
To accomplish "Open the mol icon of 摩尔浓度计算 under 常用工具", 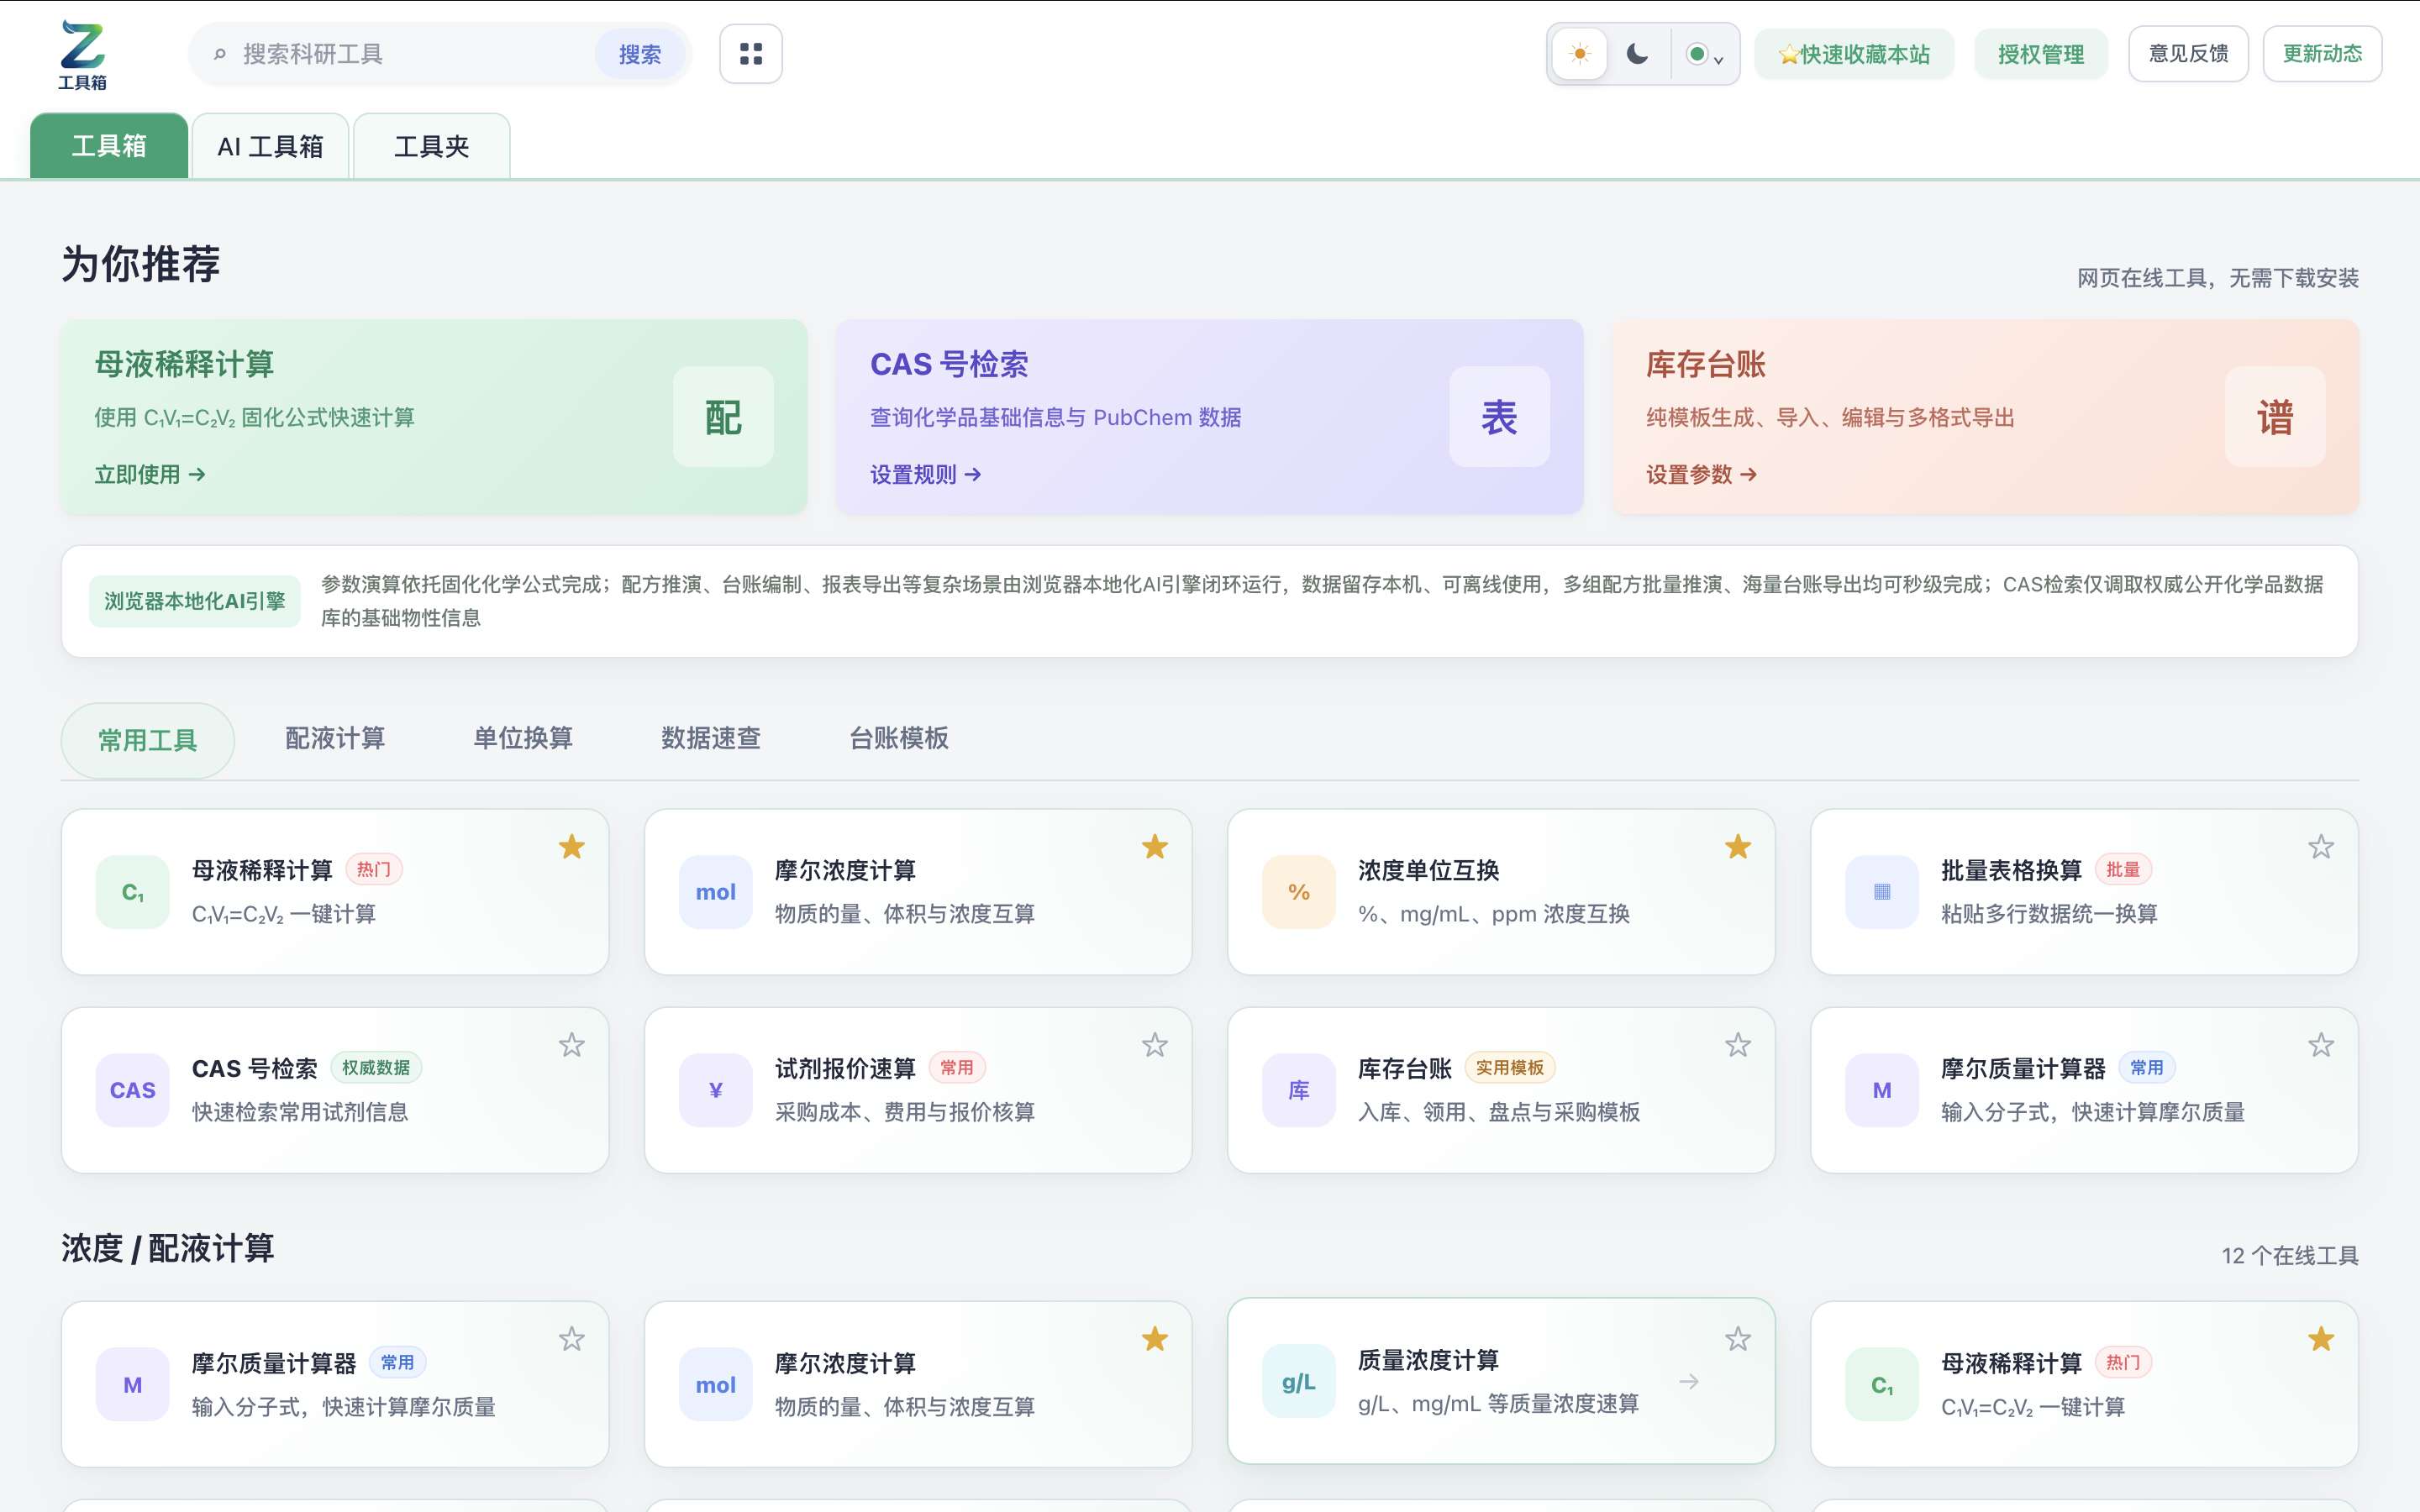I will [716, 892].
